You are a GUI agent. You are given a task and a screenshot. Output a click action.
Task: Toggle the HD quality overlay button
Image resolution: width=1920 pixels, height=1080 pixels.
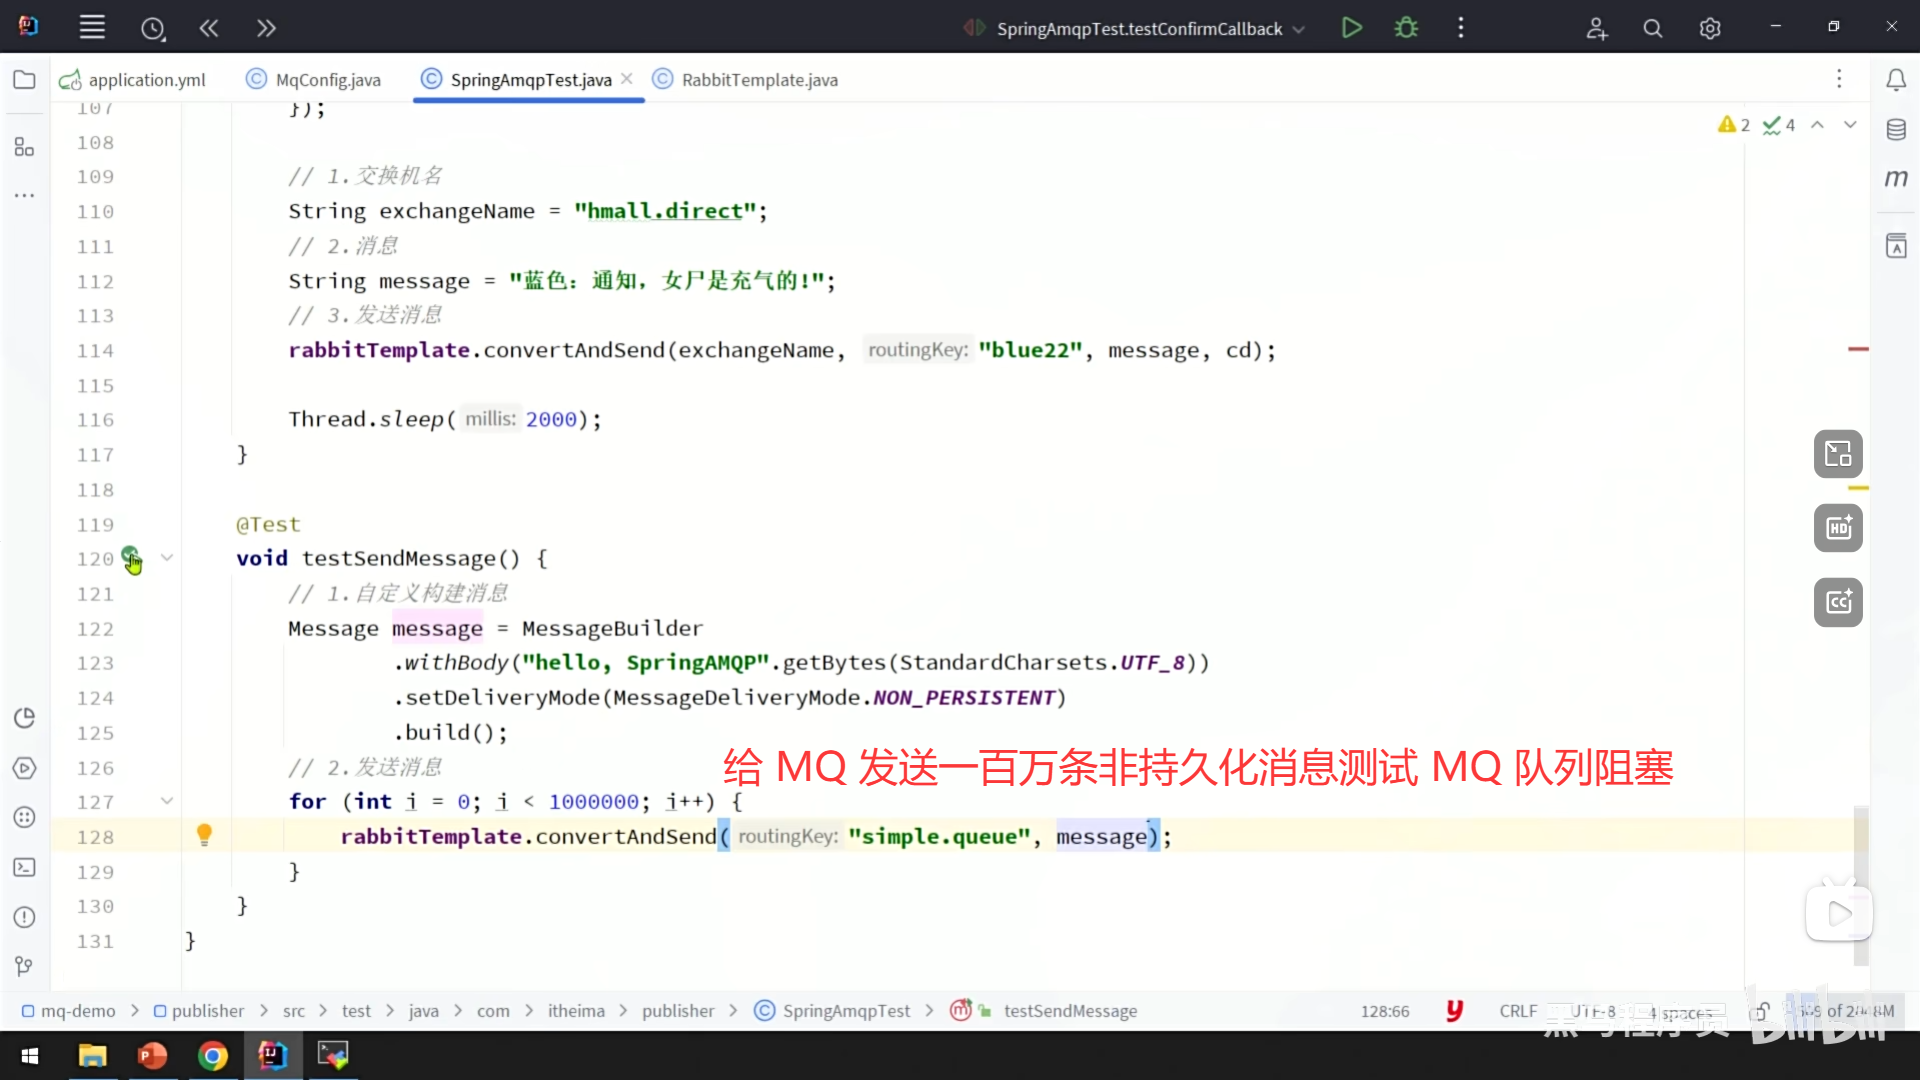[1838, 528]
